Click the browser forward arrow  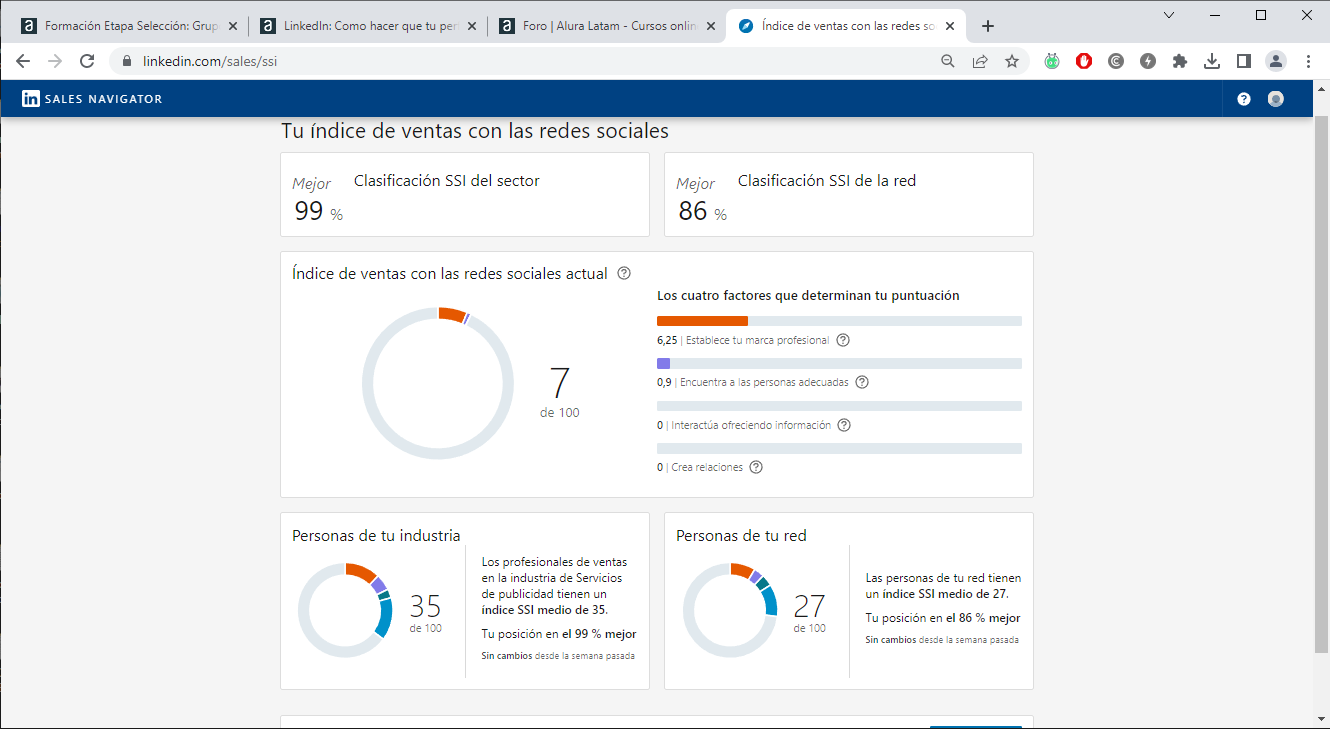click(x=55, y=61)
